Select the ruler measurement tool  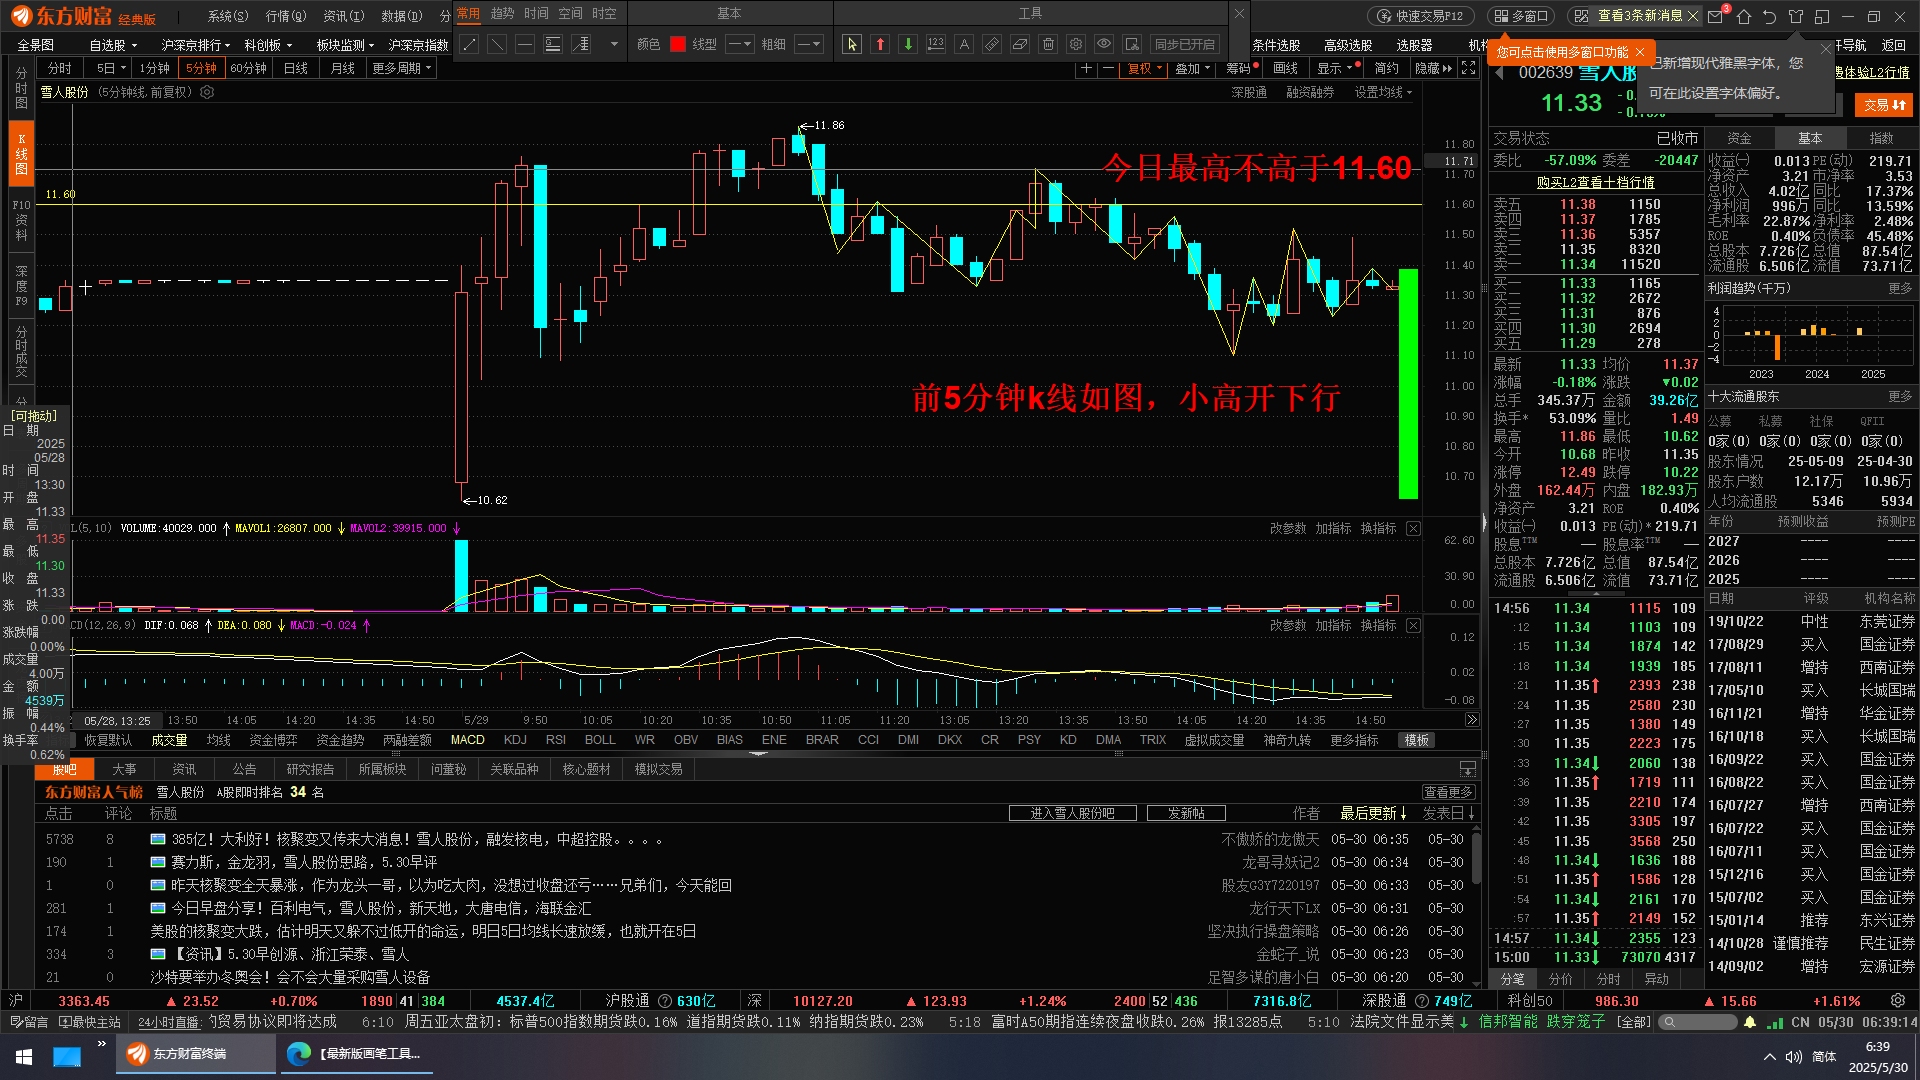[992, 45]
